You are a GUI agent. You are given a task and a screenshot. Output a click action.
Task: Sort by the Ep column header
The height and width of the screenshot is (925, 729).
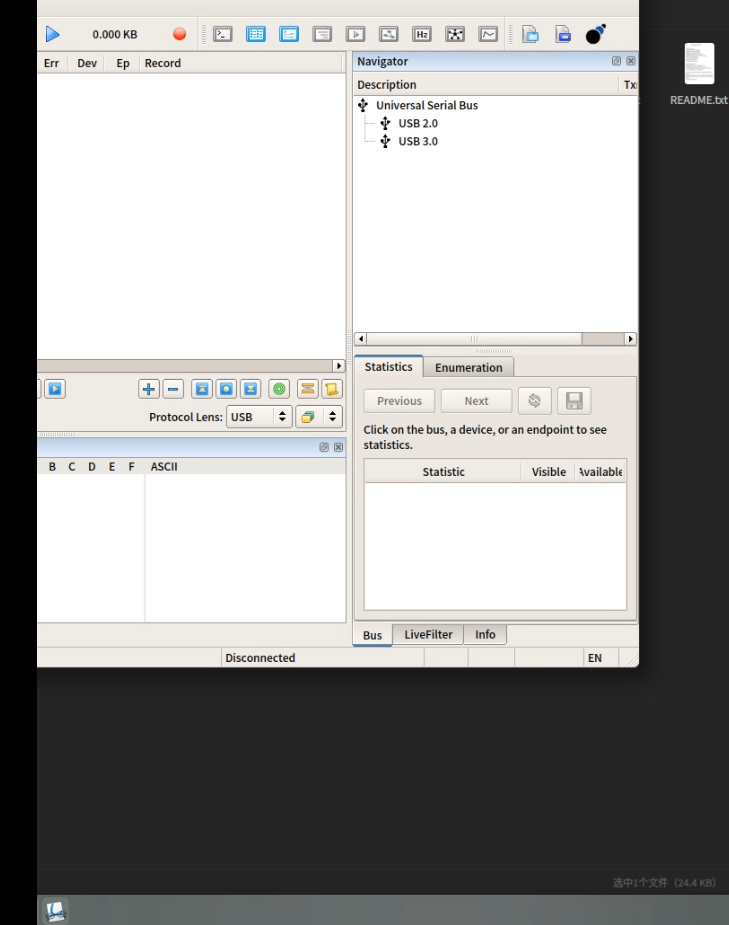point(123,63)
